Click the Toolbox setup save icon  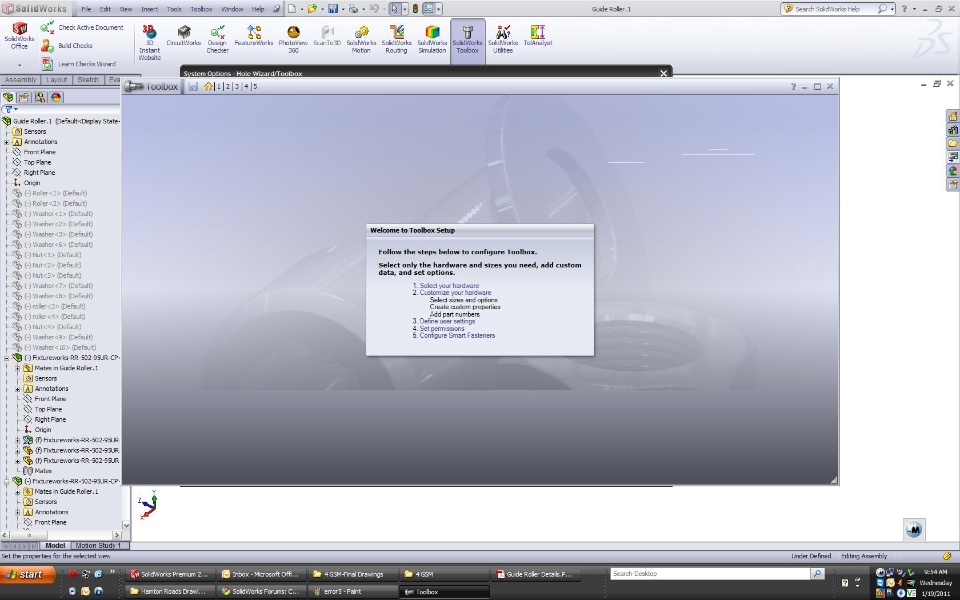coord(193,86)
